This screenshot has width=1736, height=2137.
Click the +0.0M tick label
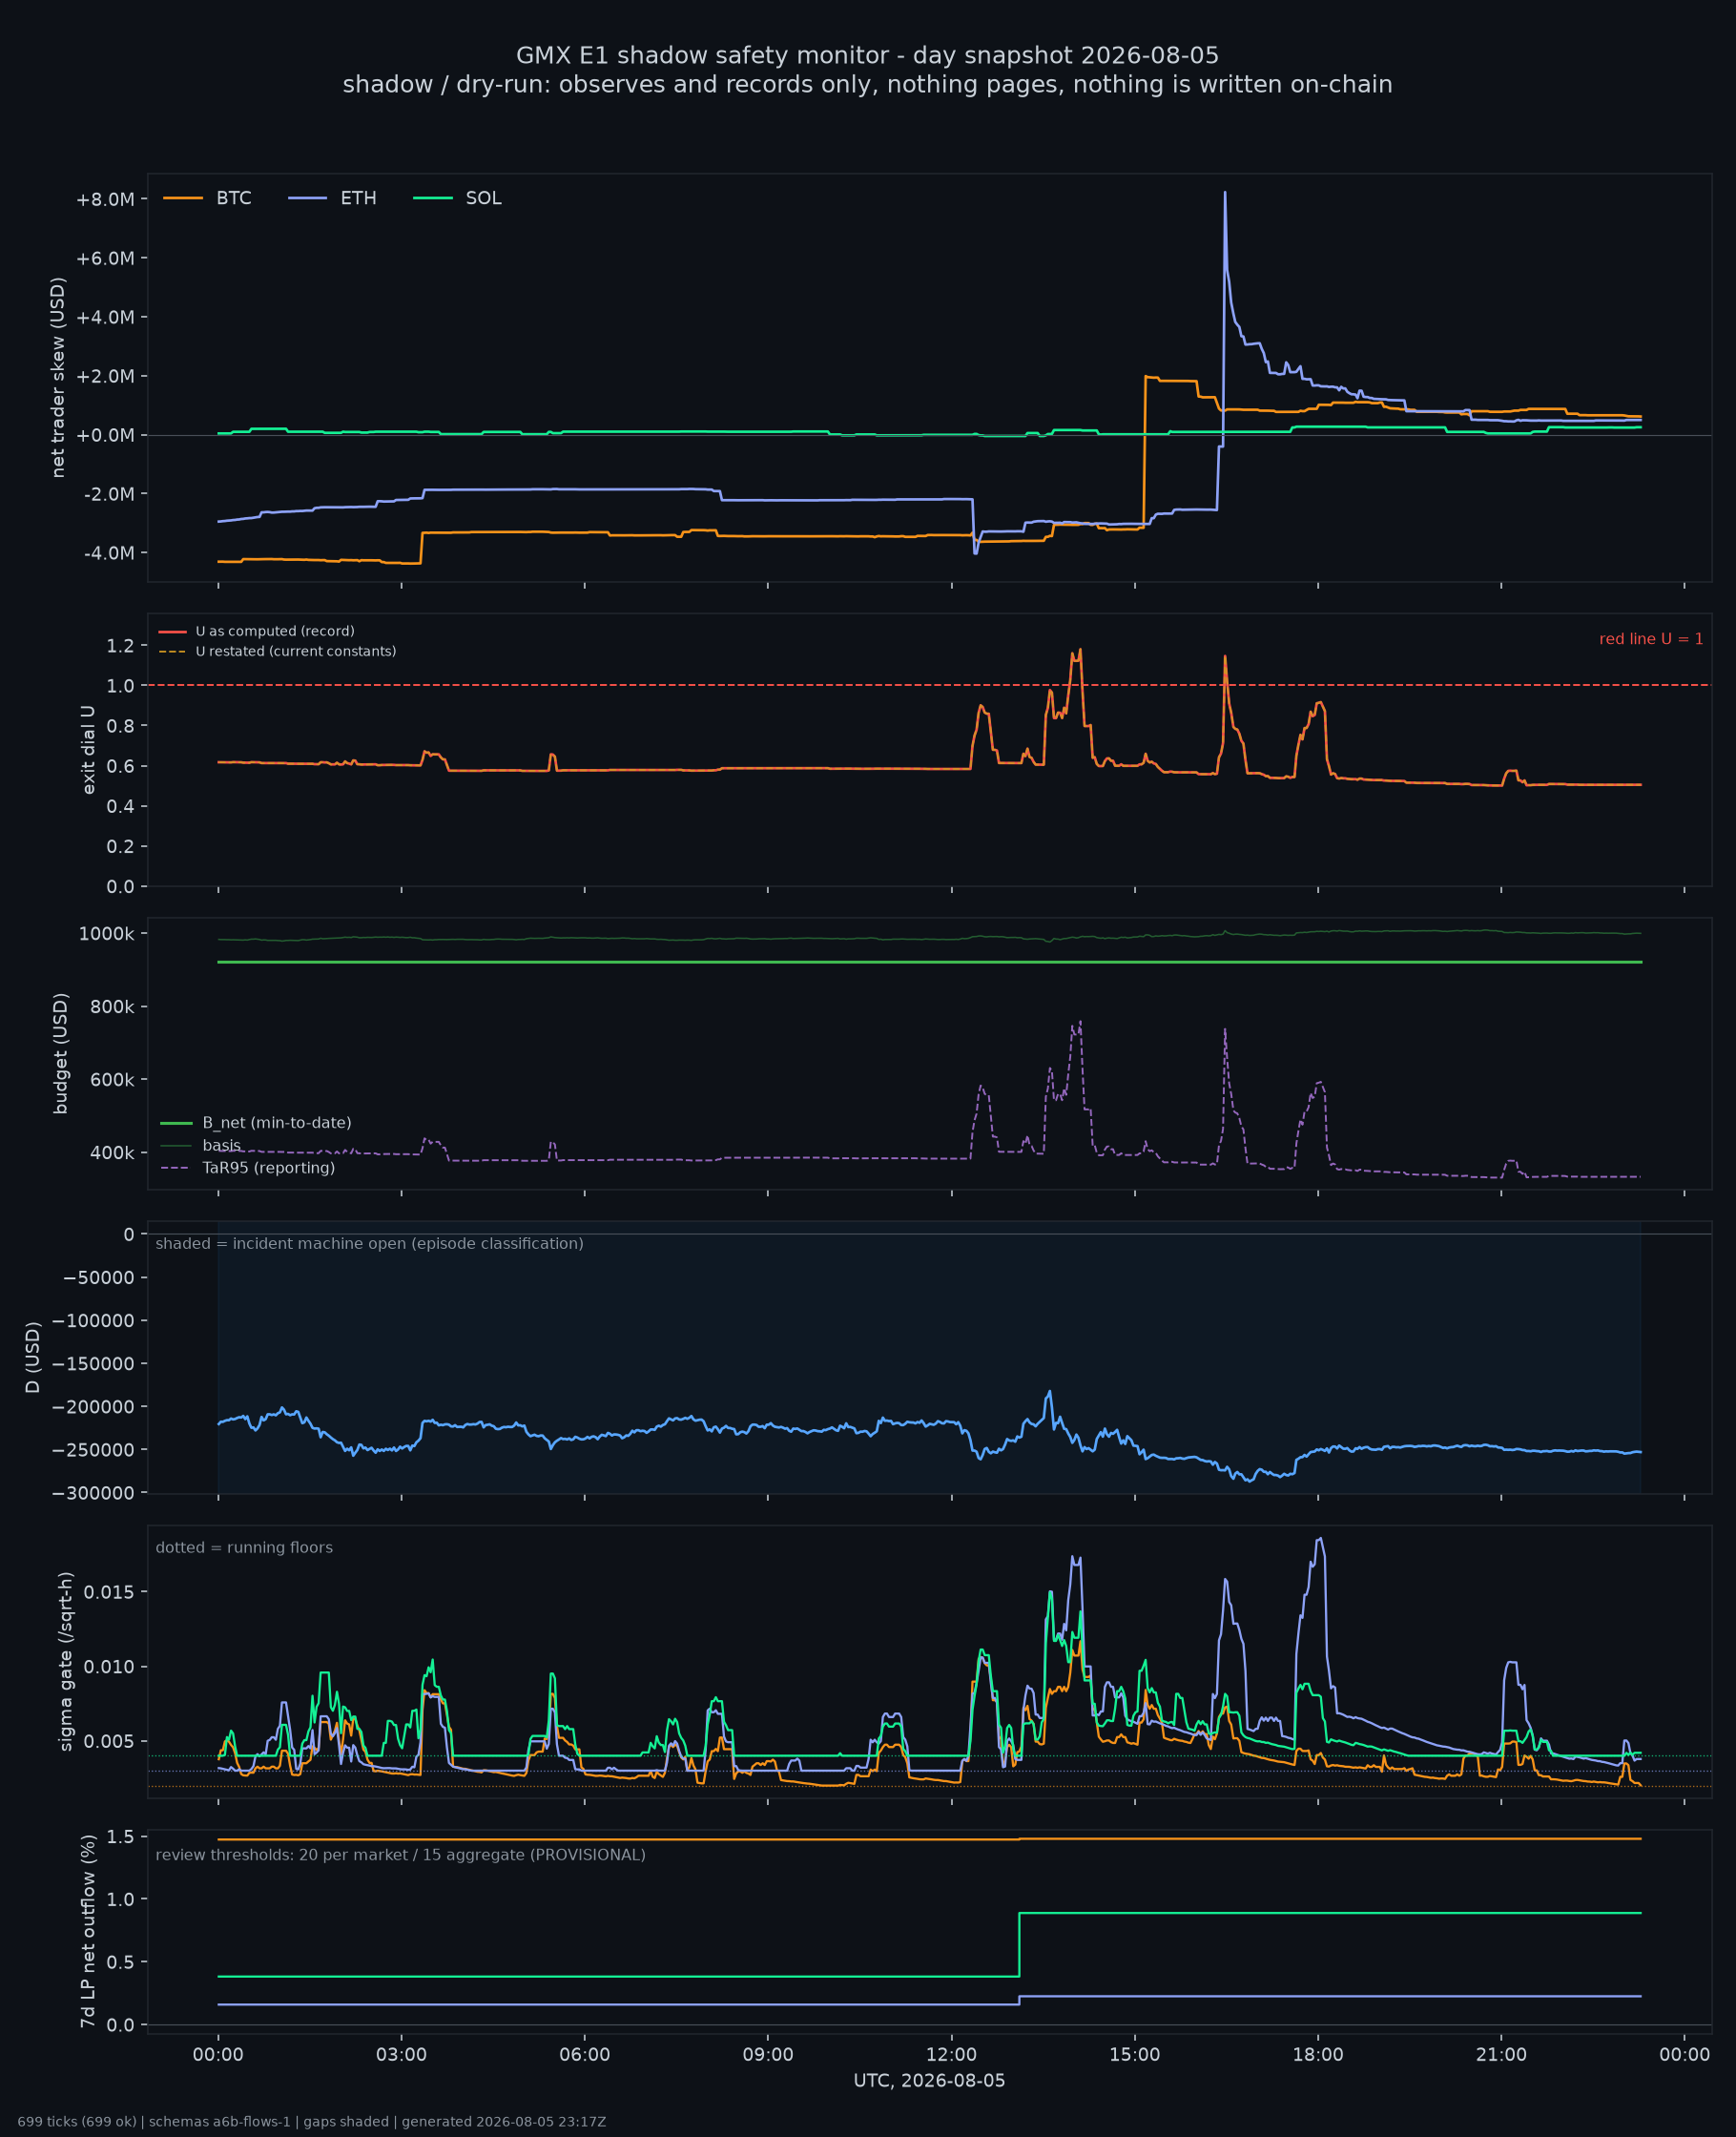pos(105,436)
